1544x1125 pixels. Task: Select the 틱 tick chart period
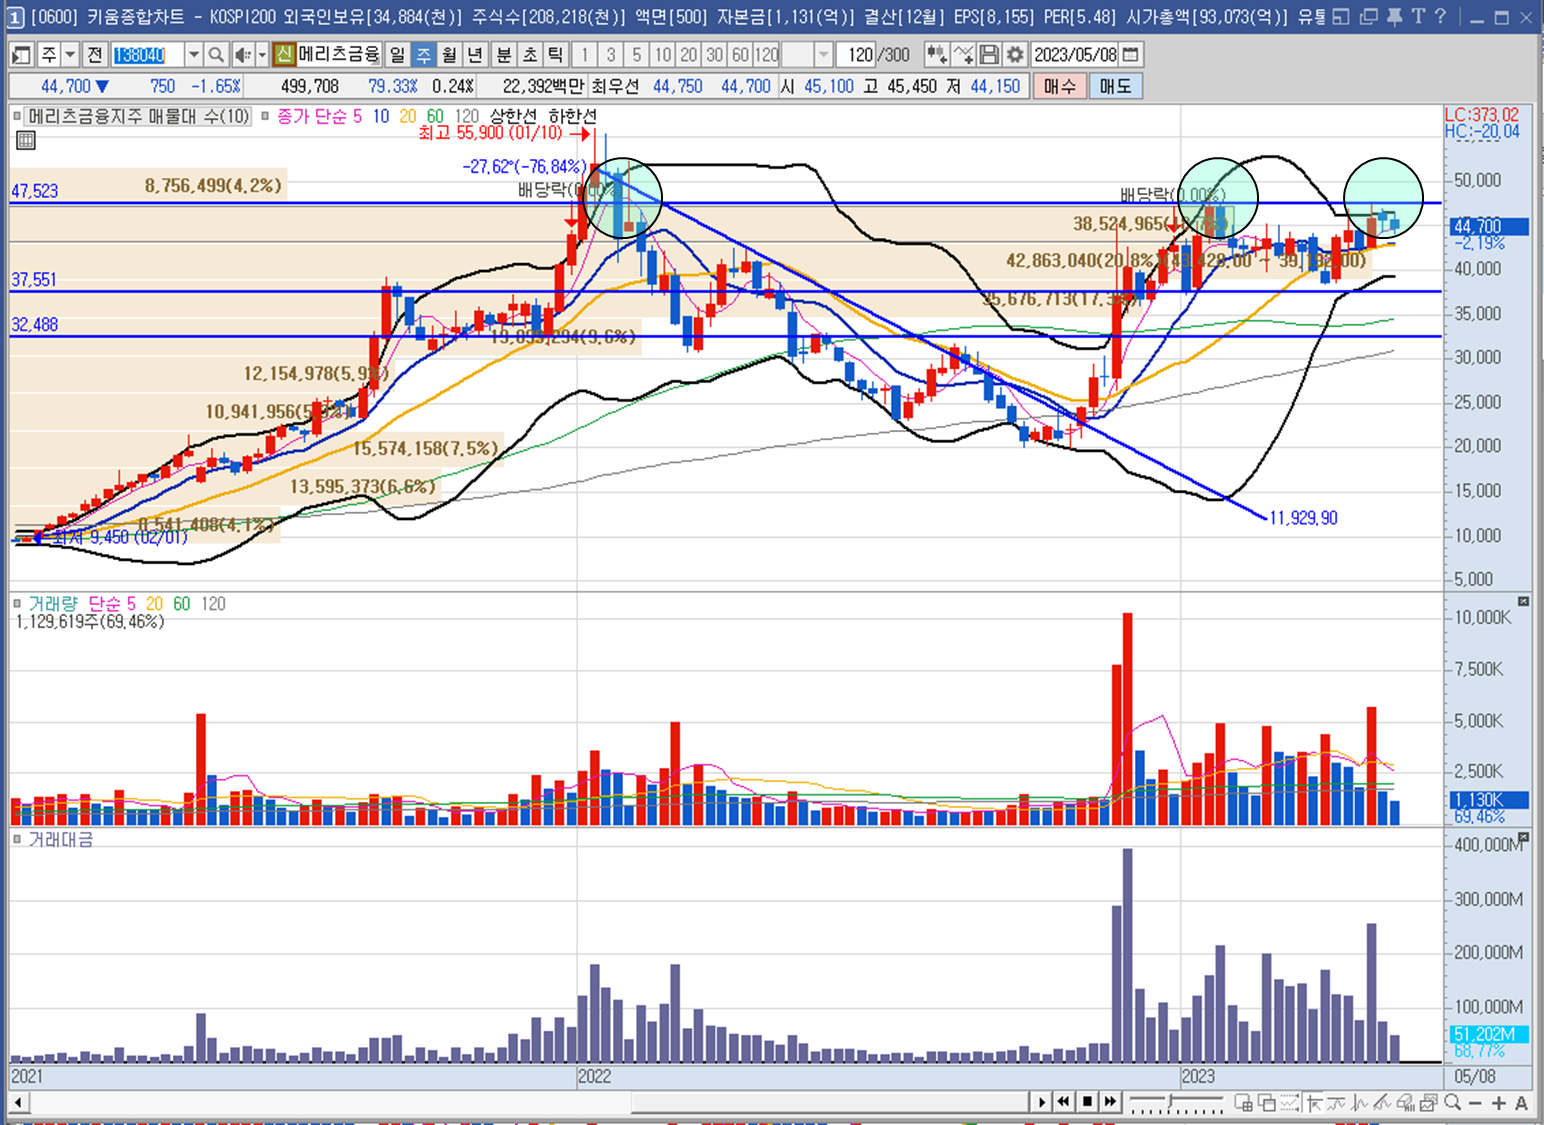pos(555,55)
